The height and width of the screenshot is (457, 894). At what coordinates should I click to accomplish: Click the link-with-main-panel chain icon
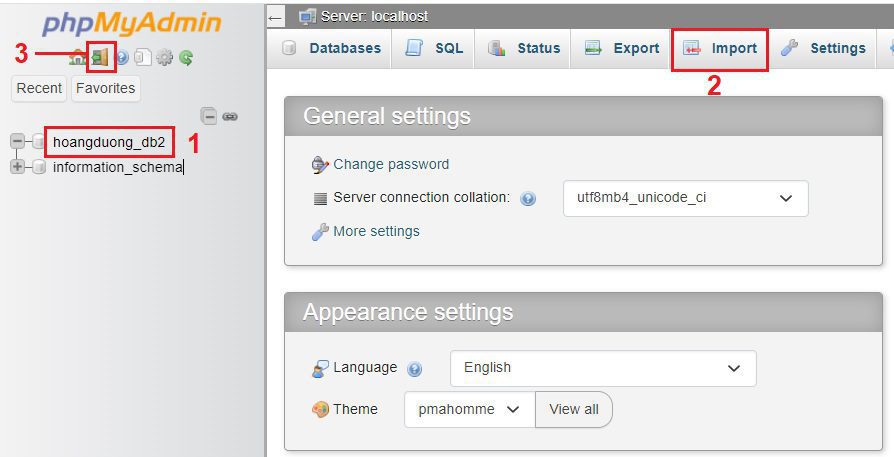coord(230,116)
